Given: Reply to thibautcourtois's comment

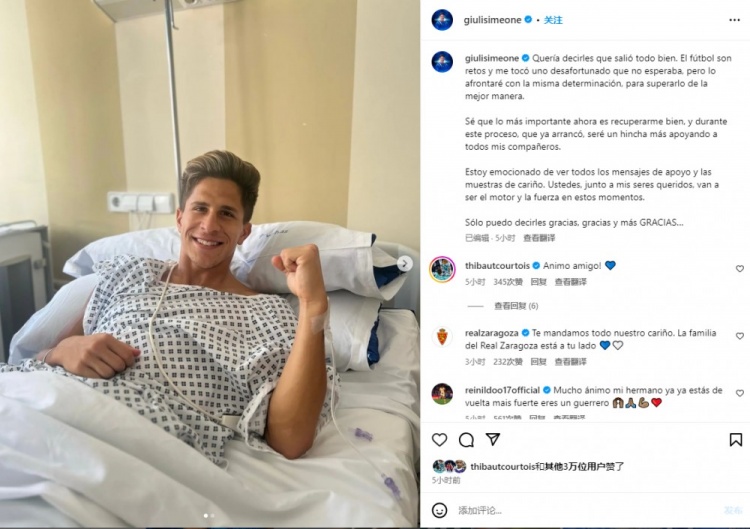Looking at the screenshot, I should 538,282.
